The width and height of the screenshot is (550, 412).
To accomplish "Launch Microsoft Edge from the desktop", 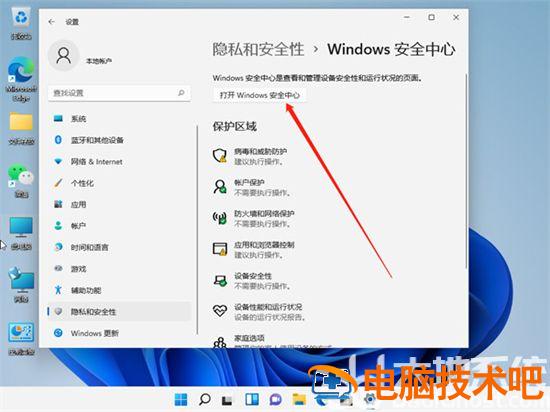I will [x=21, y=80].
